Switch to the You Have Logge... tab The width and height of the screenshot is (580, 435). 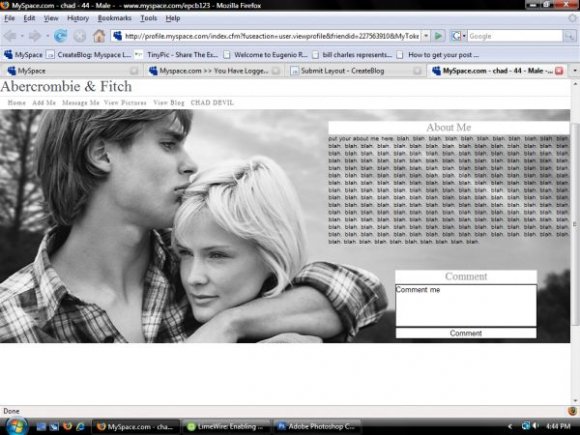214,70
